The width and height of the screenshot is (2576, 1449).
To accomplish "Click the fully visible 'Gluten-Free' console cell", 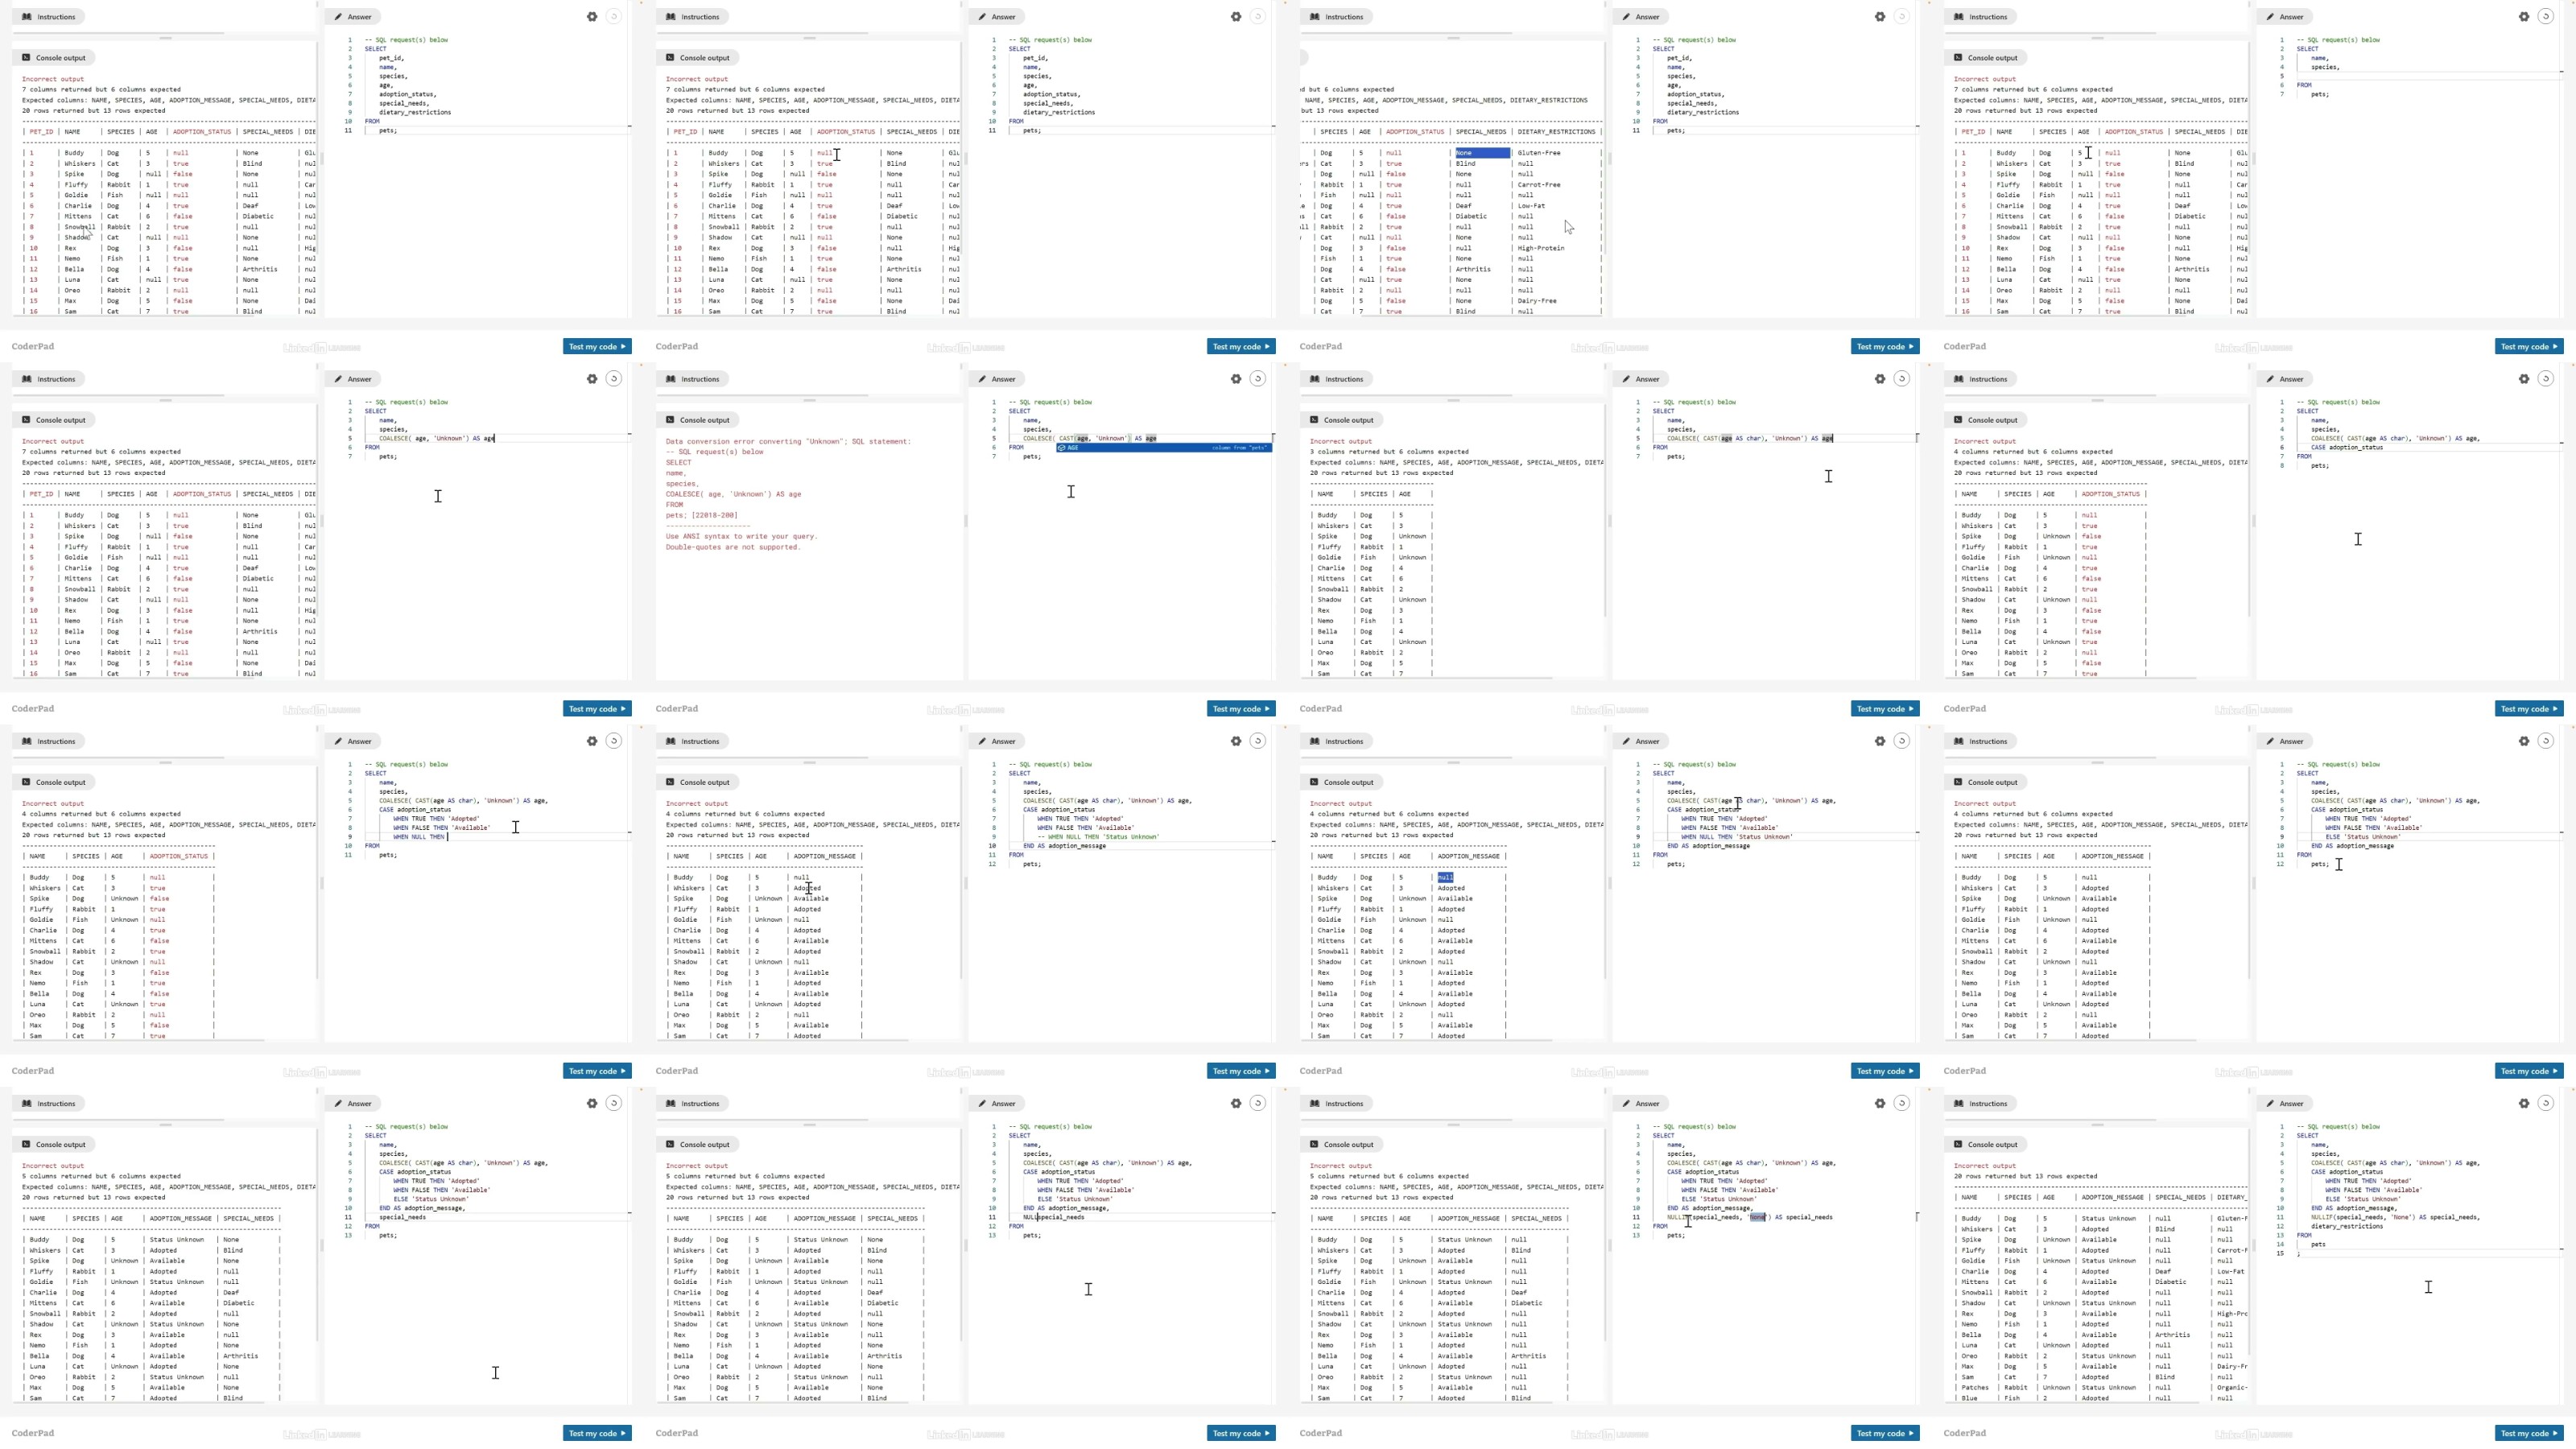I will point(1539,153).
